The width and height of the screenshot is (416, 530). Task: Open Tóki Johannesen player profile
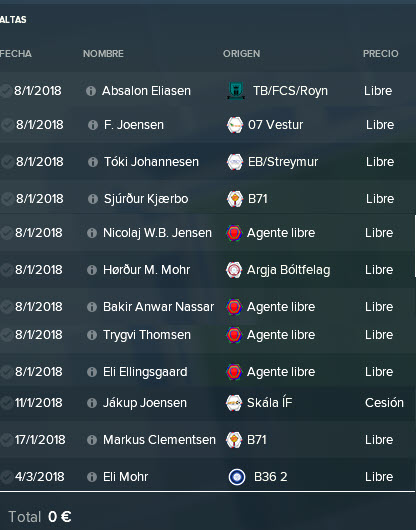click(x=151, y=162)
